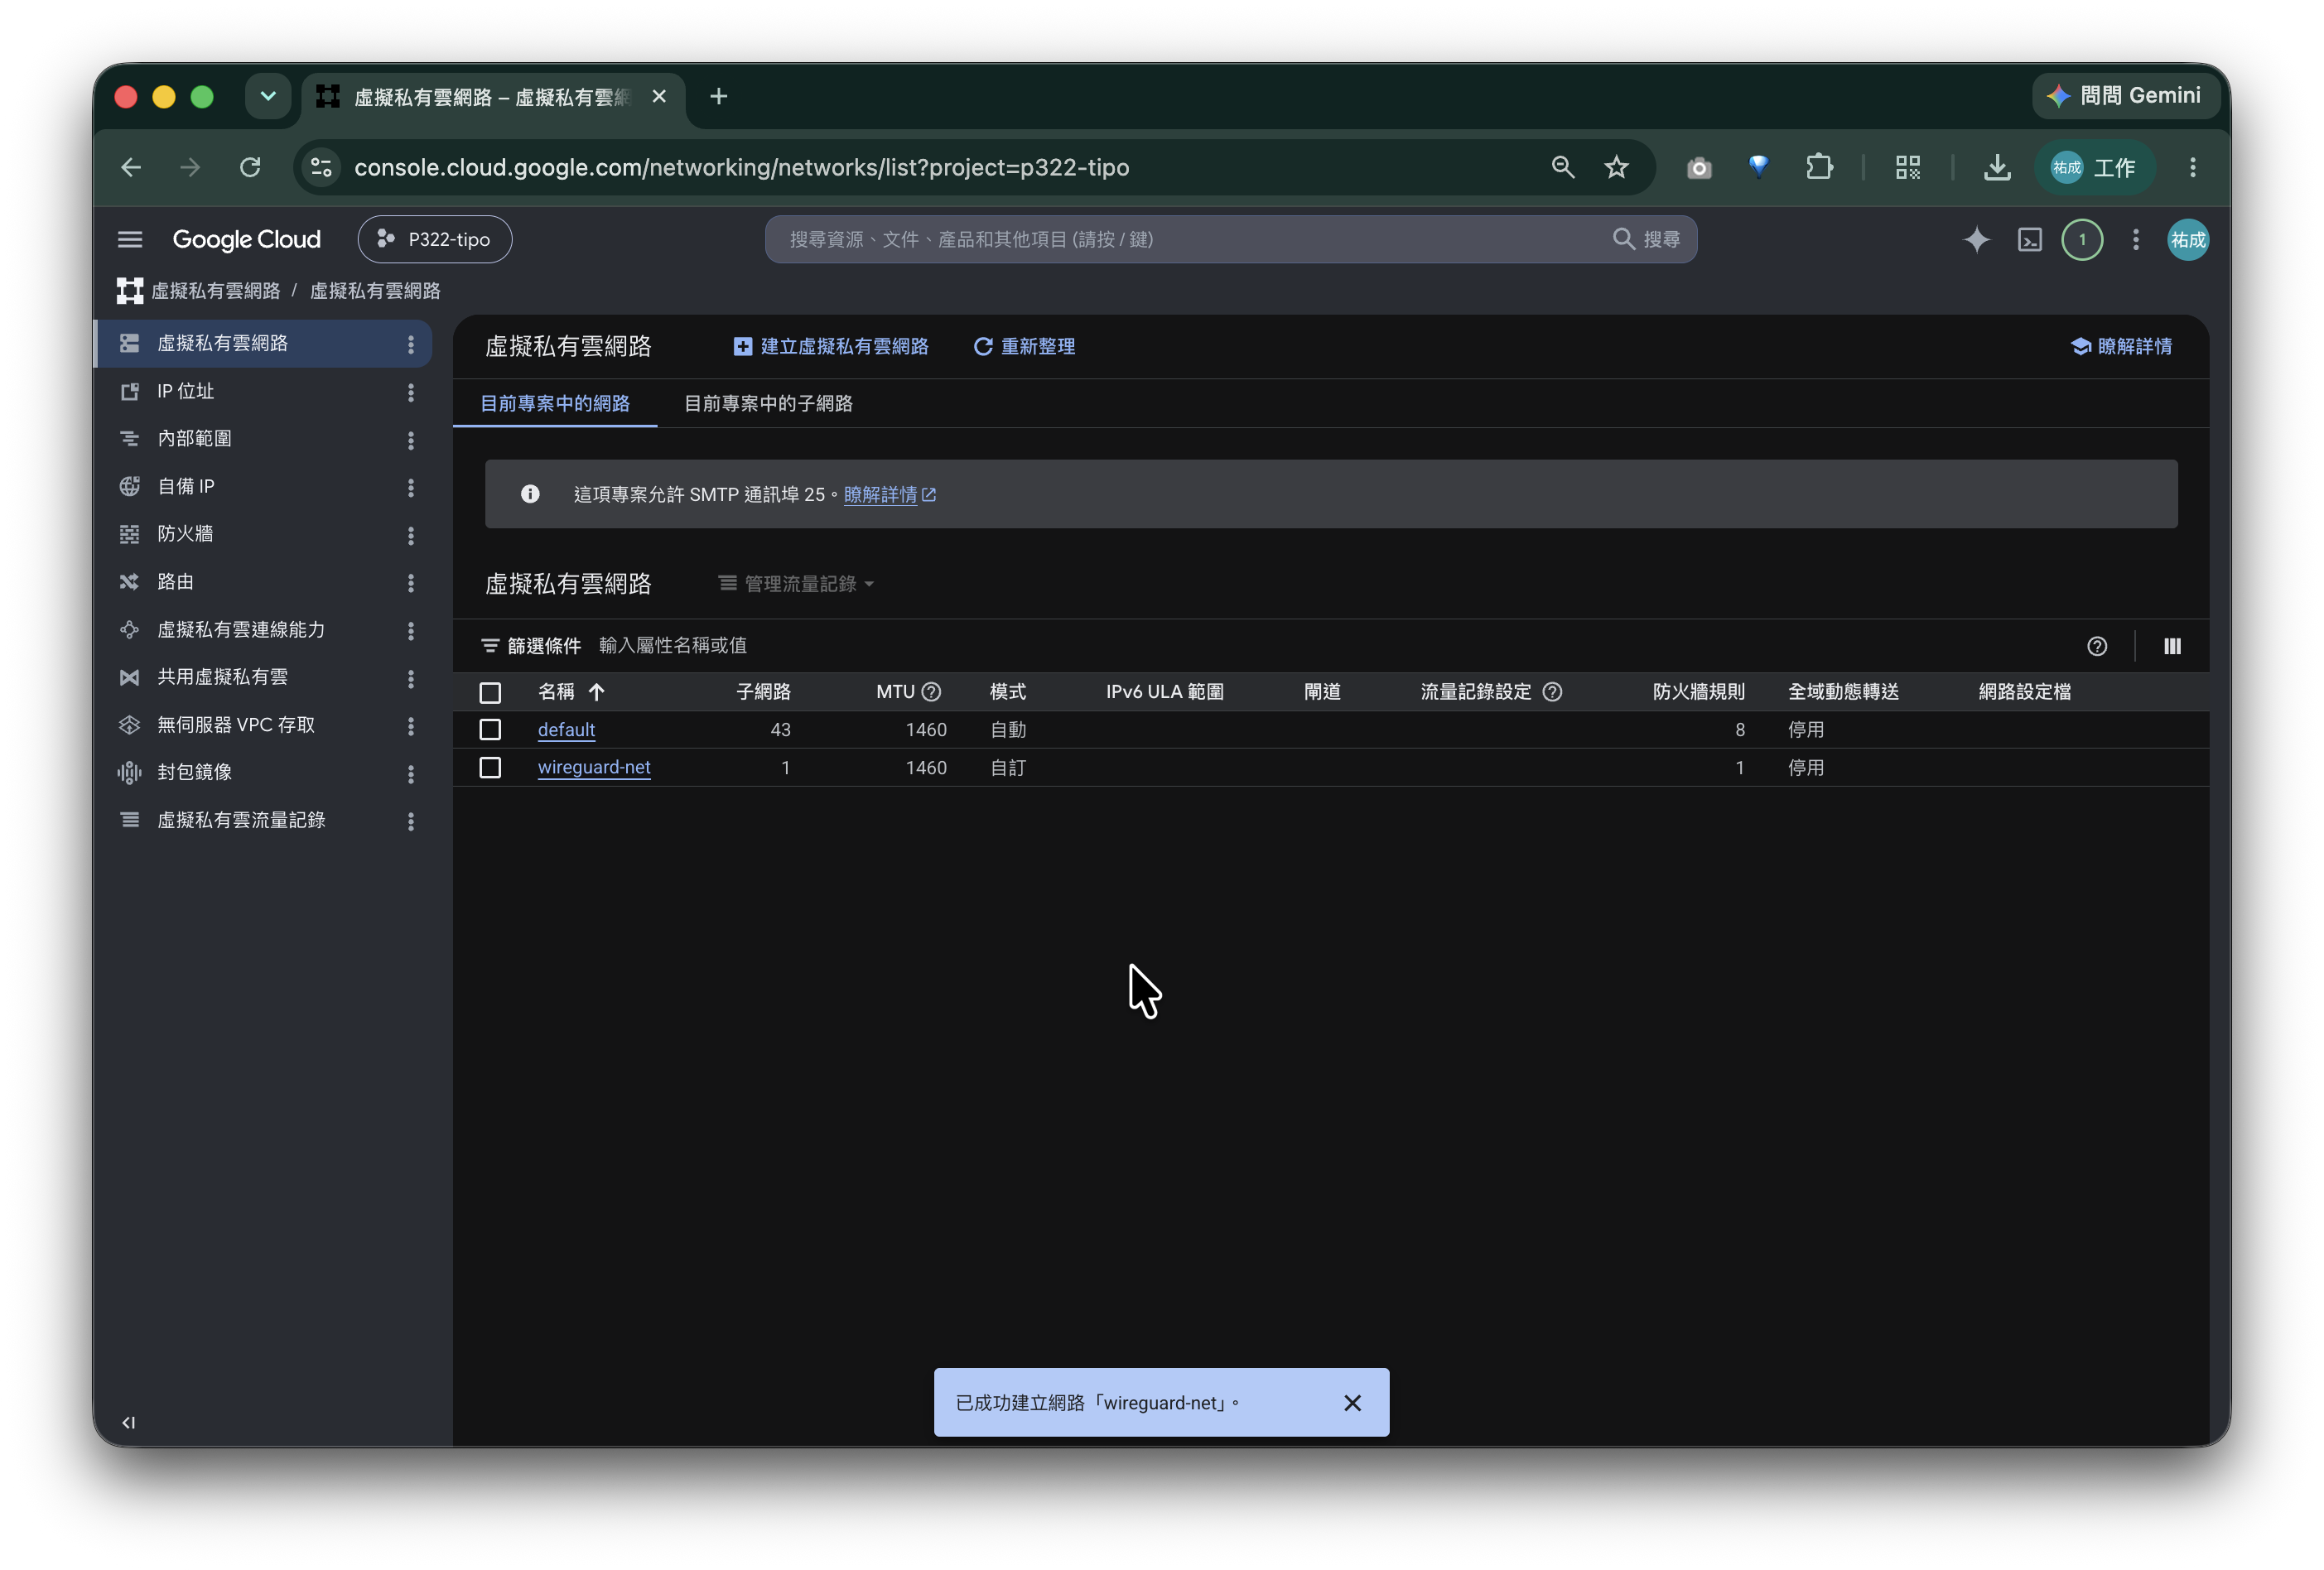Click the column display options icon
This screenshot has height=1570, width=2324.
(2171, 646)
